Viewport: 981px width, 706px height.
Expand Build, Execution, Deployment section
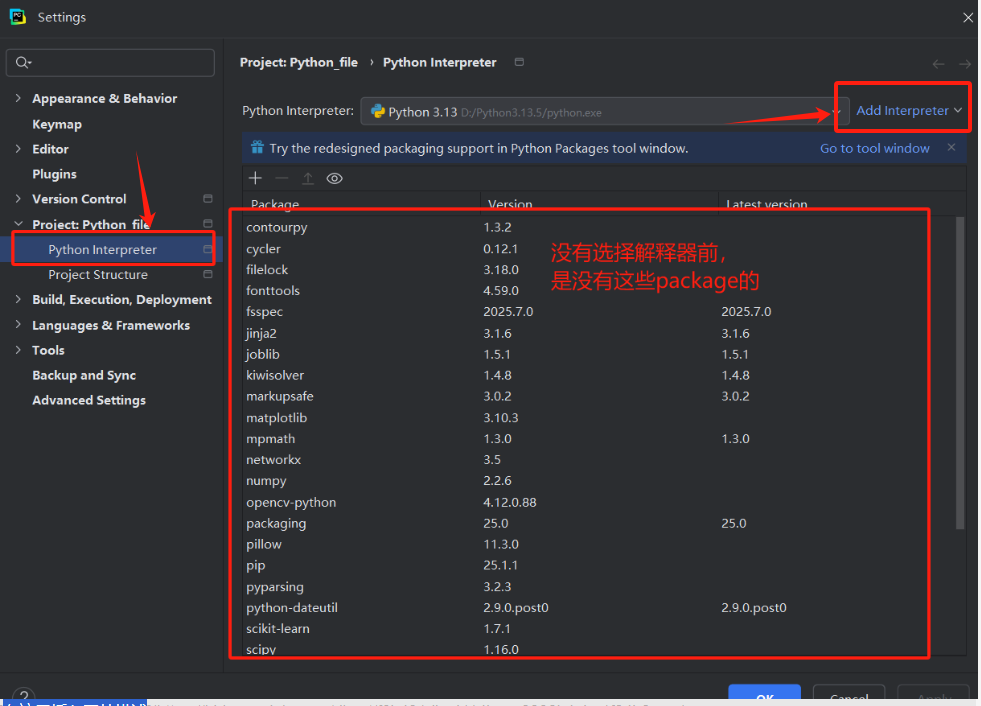(18, 299)
